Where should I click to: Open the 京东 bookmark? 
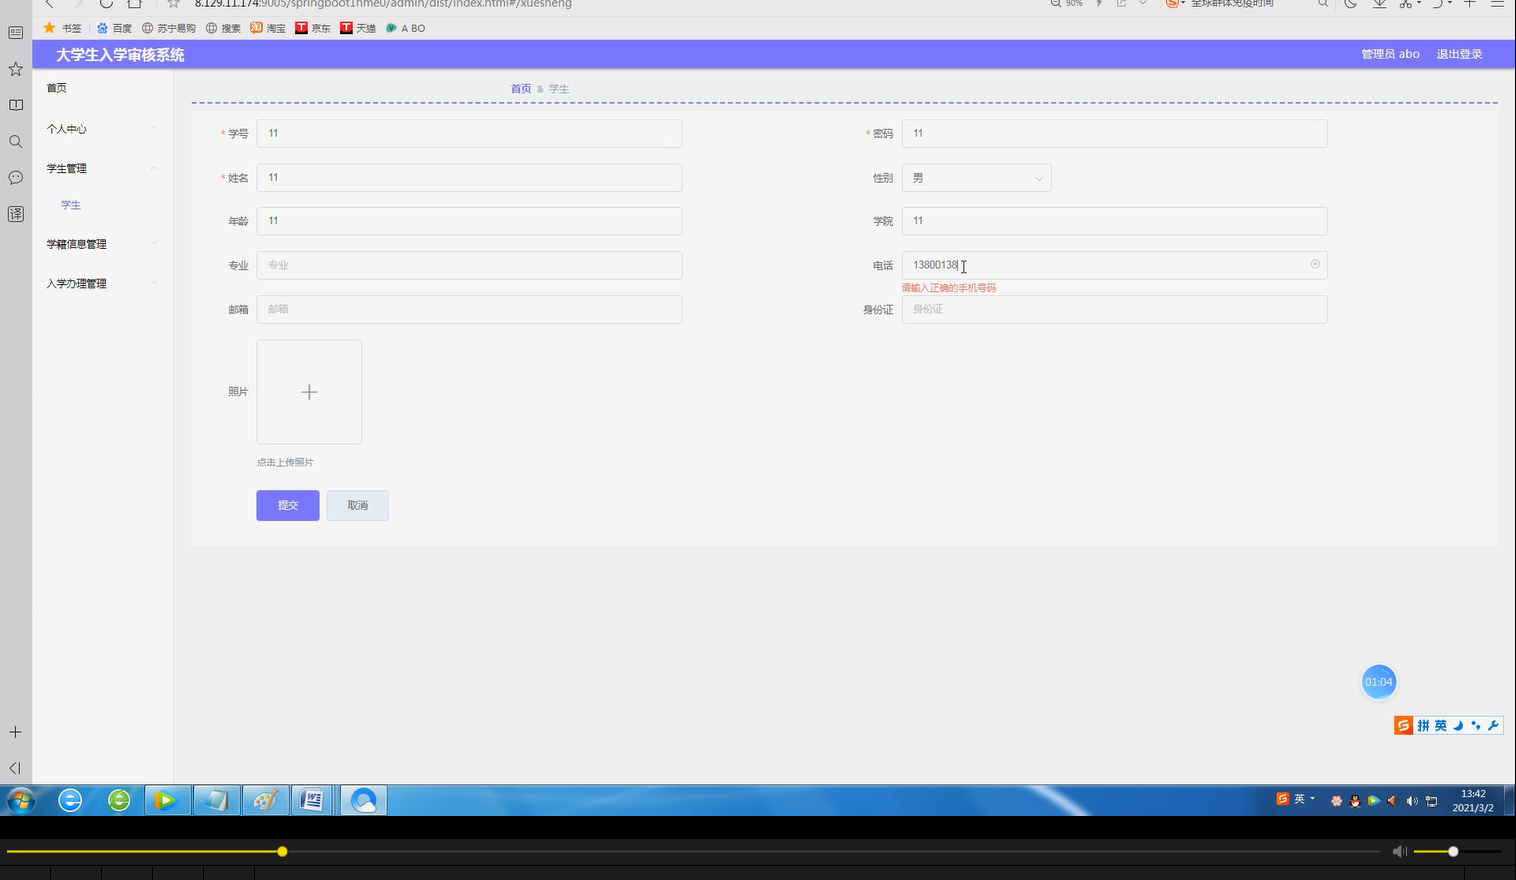[x=313, y=28]
